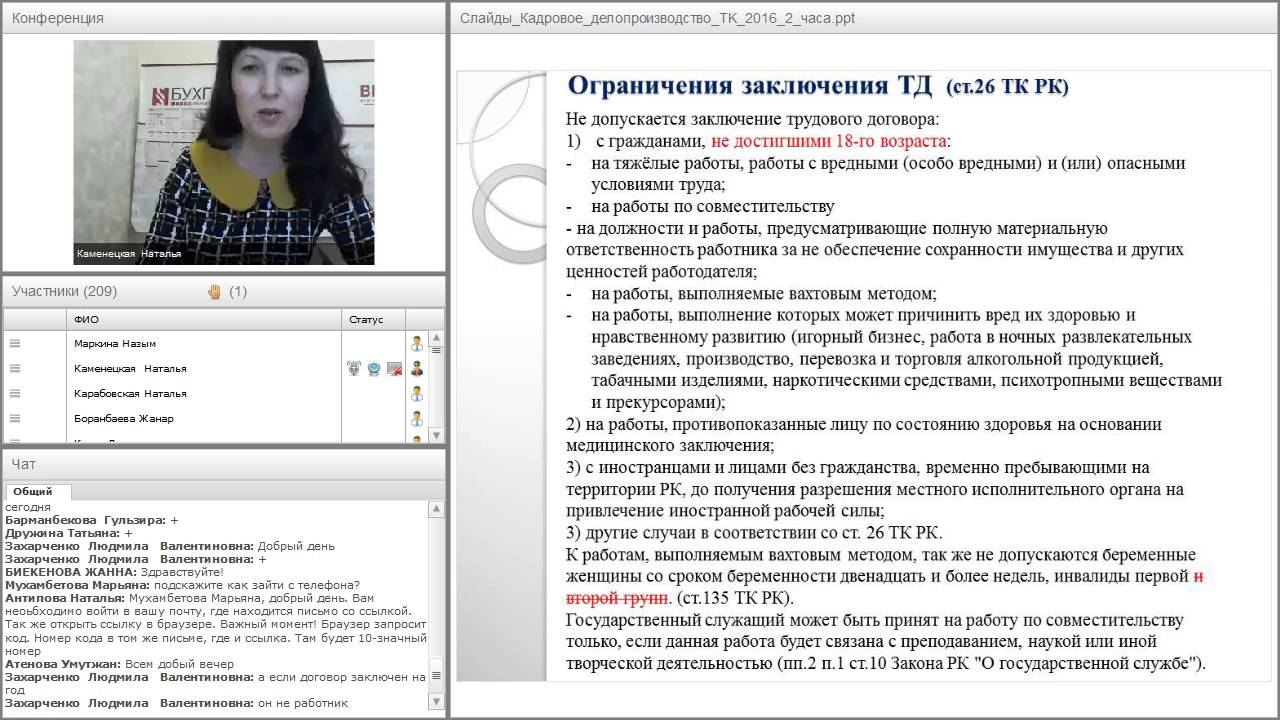Open row menu handle for Карабовская Наталья
This screenshot has width=1280, height=720.
15,393
